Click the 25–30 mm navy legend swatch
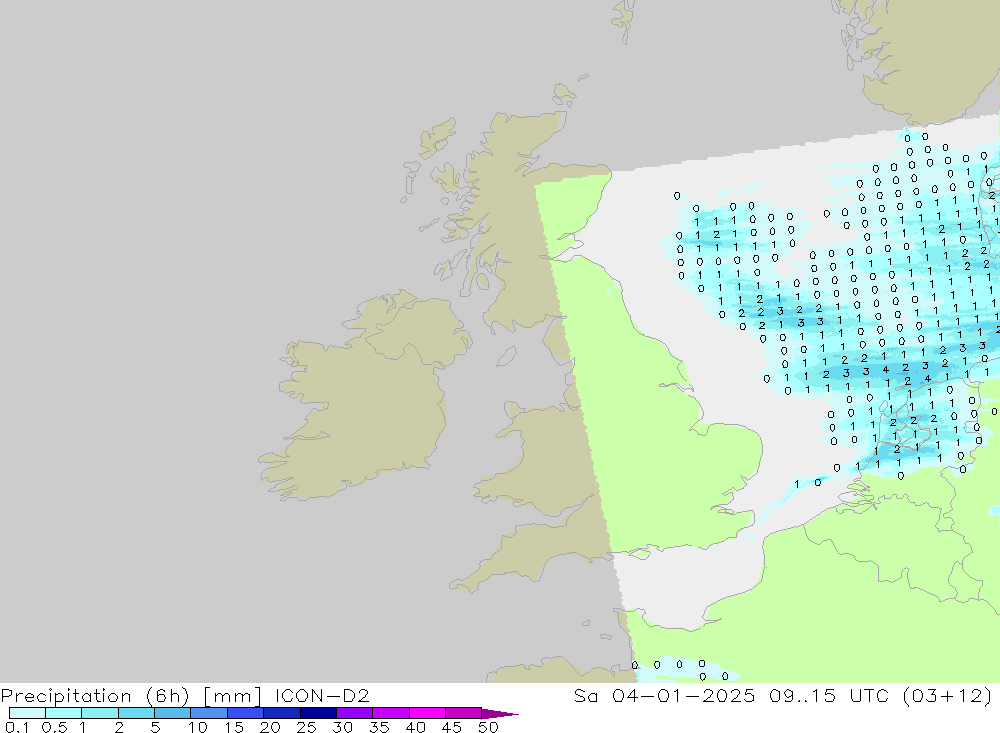The height and width of the screenshot is (733, 1000). click(318, 713)
